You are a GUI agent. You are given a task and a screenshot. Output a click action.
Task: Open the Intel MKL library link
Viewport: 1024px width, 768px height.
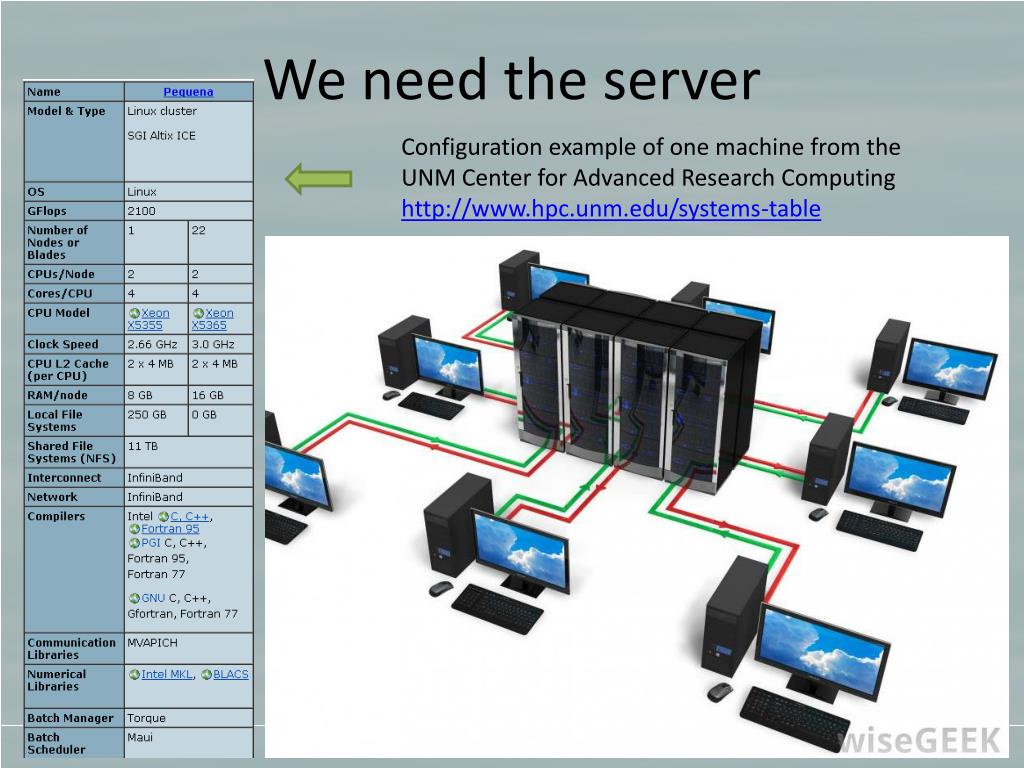tap(167, 675)
